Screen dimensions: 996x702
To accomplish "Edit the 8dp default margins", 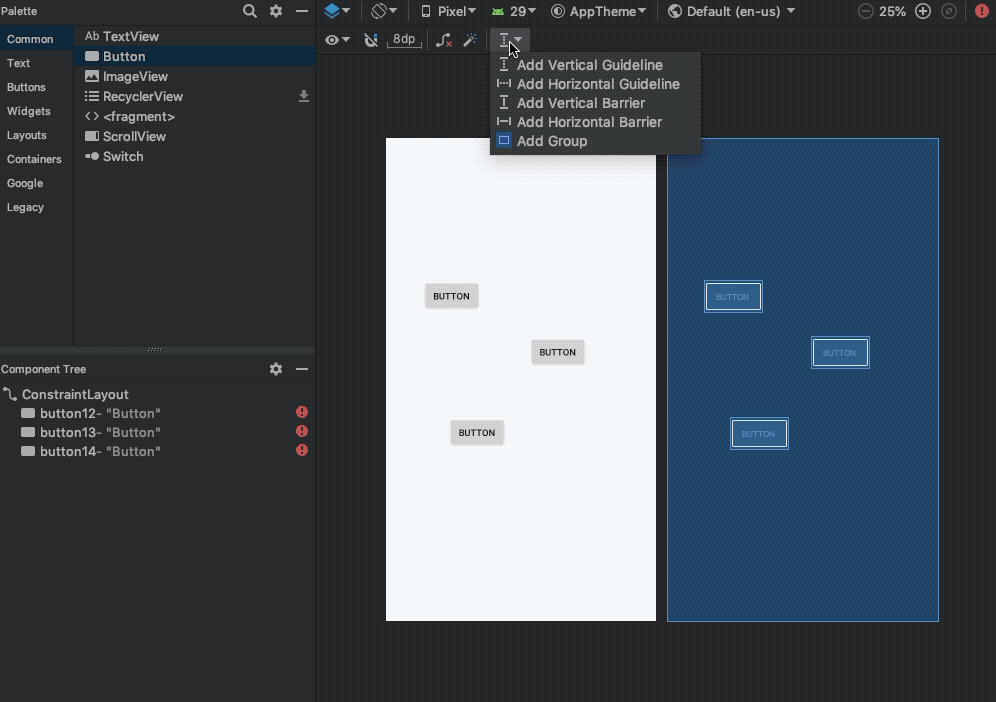I will 404,39.
